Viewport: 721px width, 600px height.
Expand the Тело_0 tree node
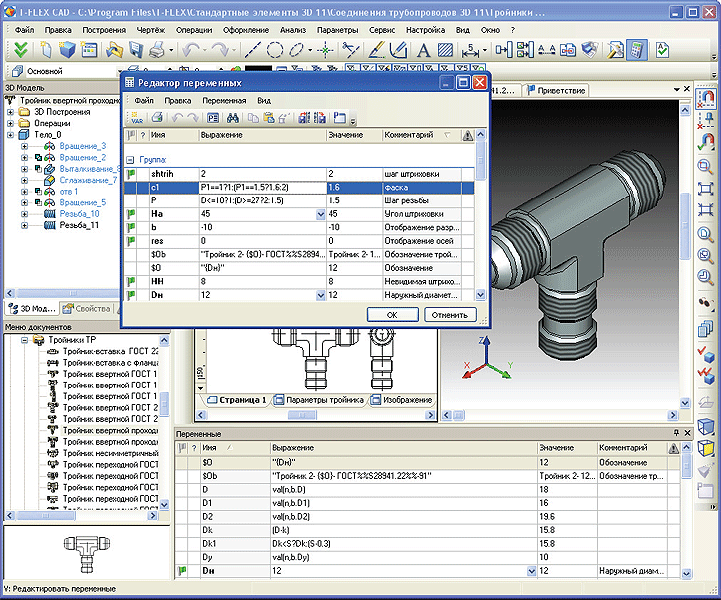click(x=10, y=135)
